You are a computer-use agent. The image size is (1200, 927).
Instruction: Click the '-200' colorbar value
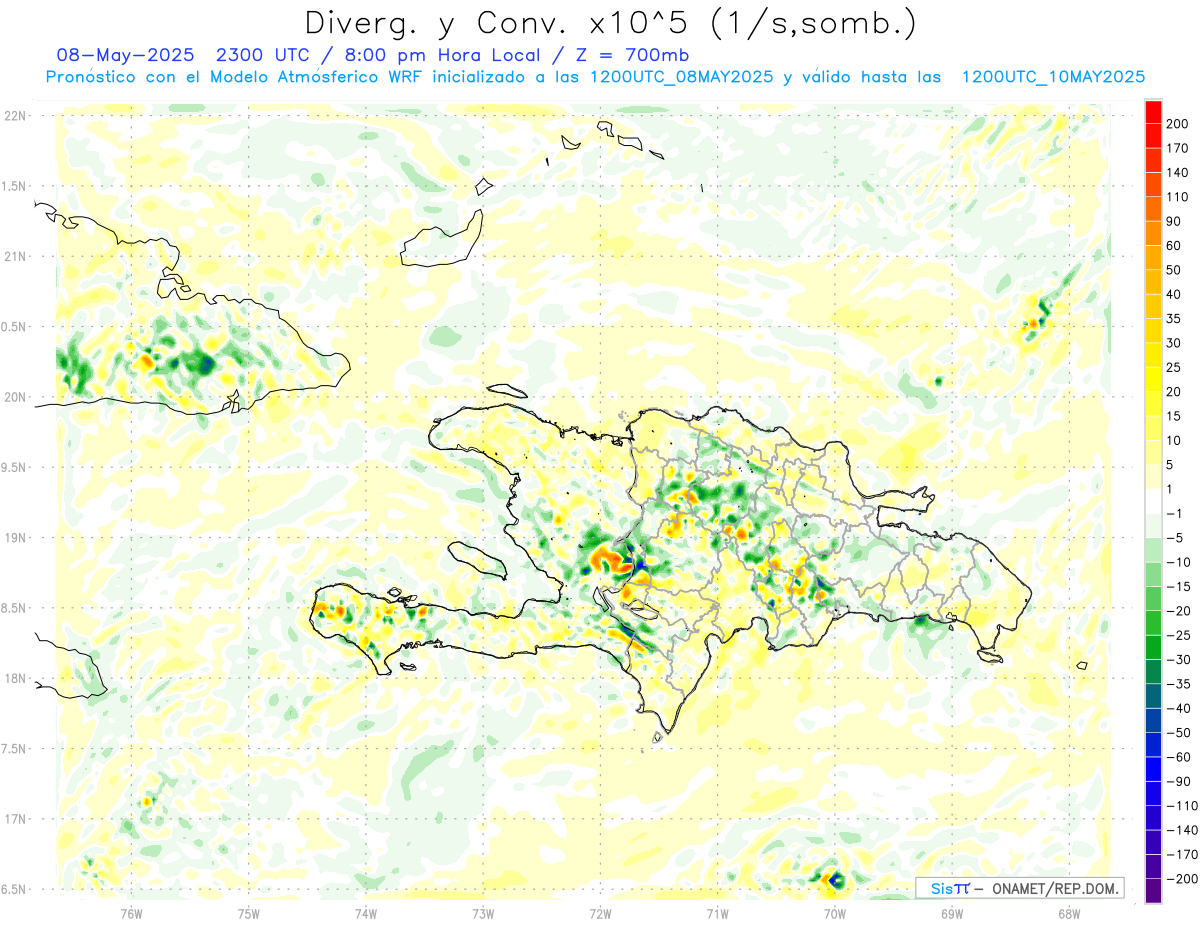[1181, 878]
